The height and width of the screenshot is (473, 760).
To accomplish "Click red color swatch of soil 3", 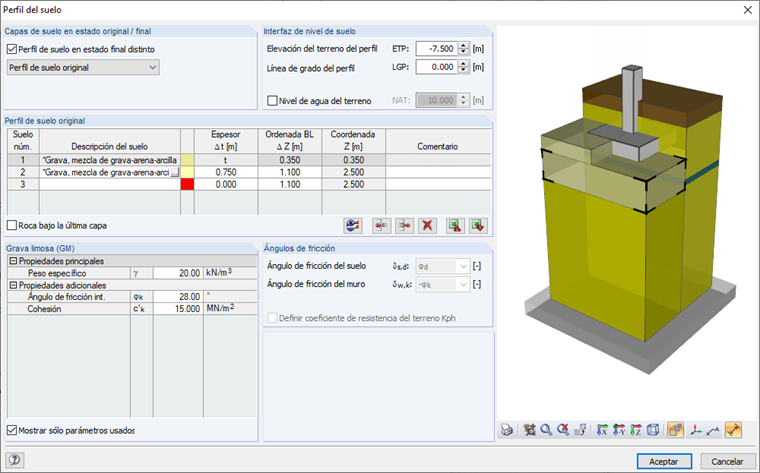I will coord(187,184).
